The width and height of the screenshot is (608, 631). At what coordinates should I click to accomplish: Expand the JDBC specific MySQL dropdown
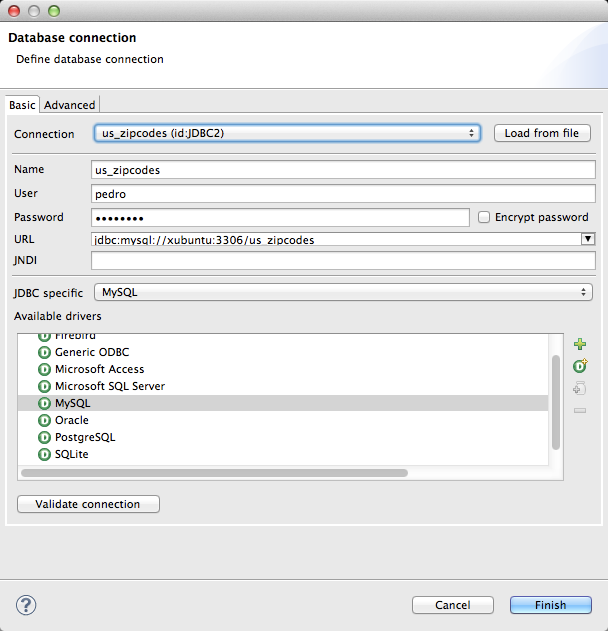(342, 292)
